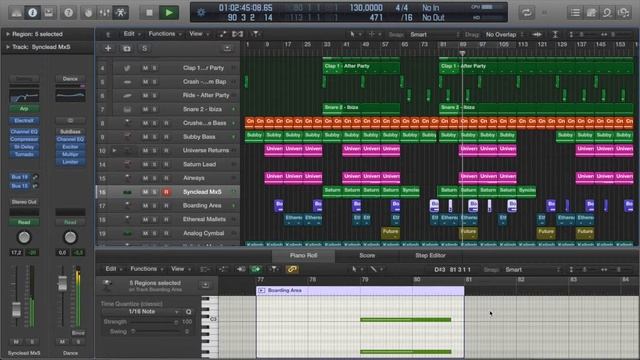The width and height of the screenshot is (640, 360).
Task: Click Tracks vertical auto zoom icon
Action: click(x=555, y=35)
